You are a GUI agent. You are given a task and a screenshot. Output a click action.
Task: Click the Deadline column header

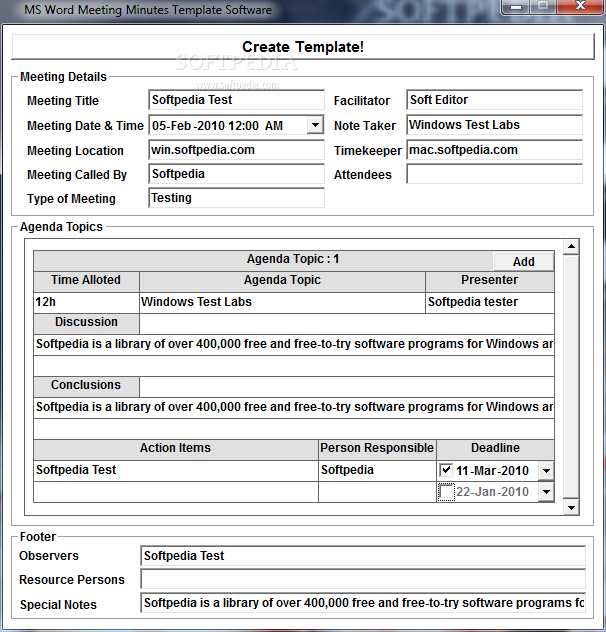[495, 449]
